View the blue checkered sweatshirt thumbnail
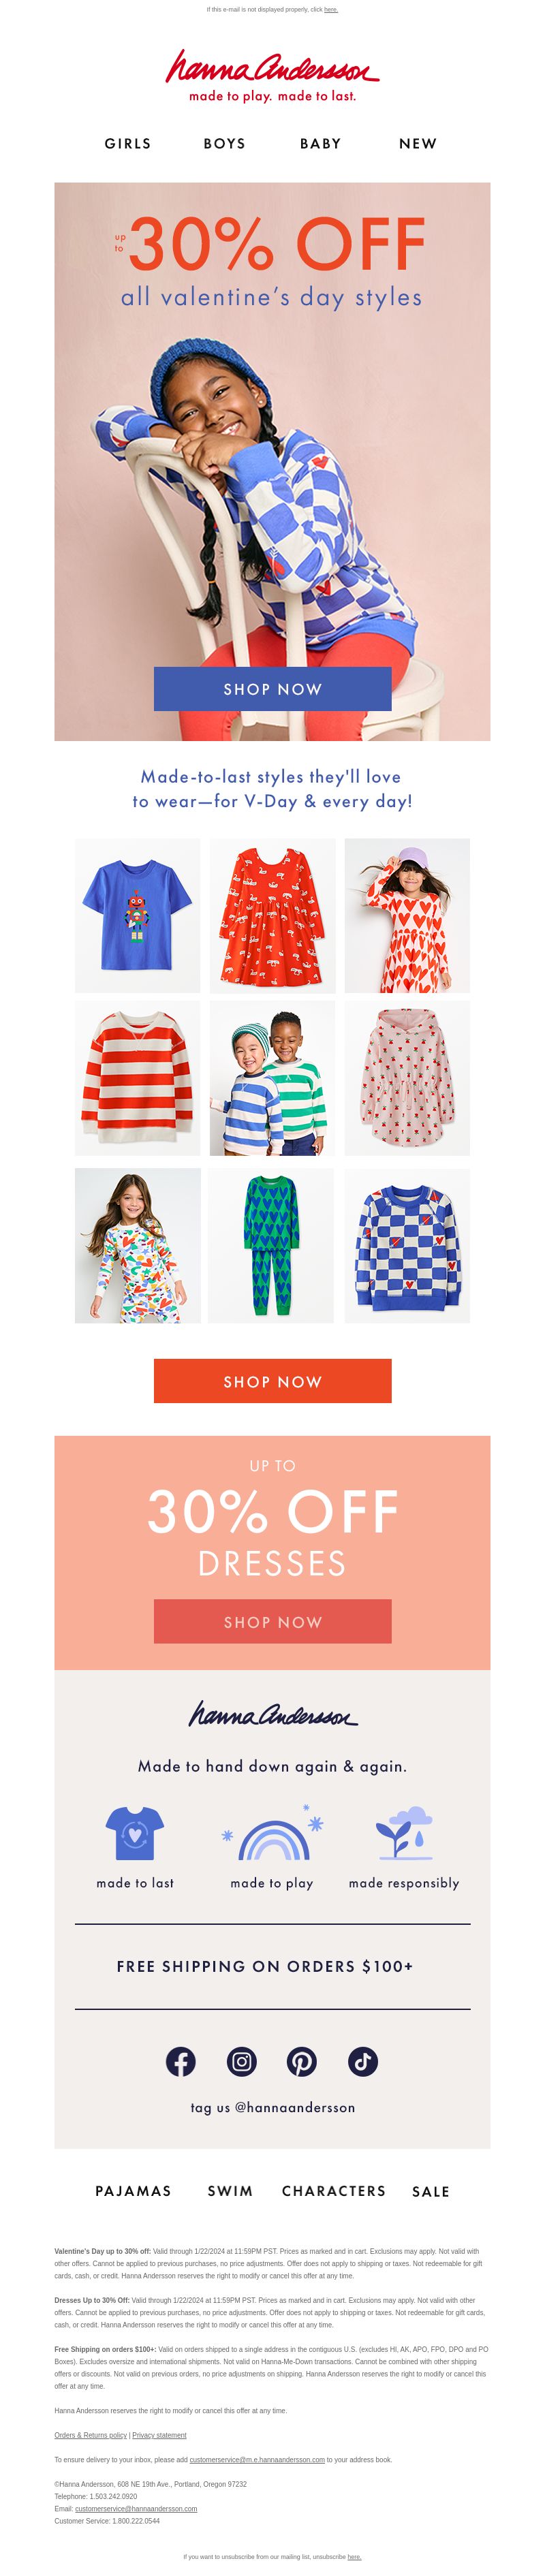 click(x=407, y=1245)
